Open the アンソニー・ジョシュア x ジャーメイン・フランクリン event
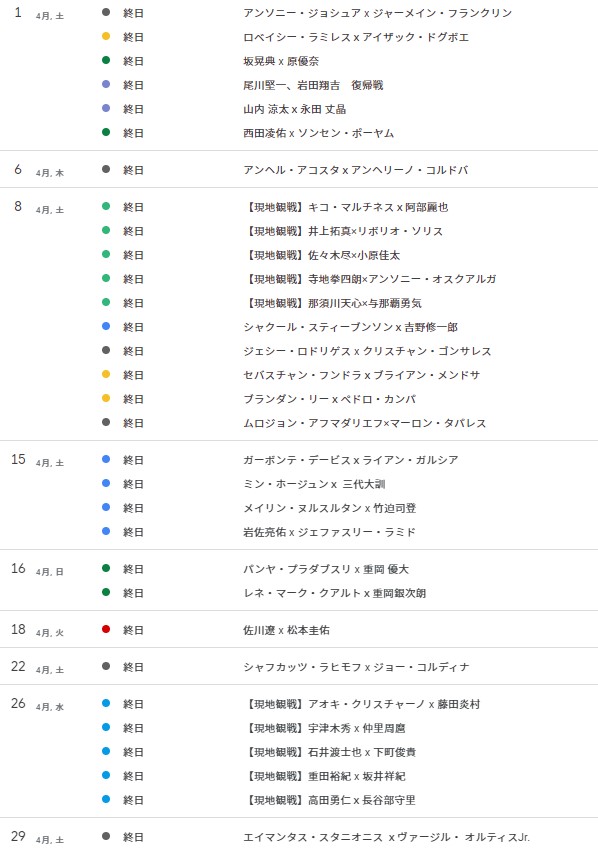This screenshot has height=852, width=598. (x=377, y=12)
